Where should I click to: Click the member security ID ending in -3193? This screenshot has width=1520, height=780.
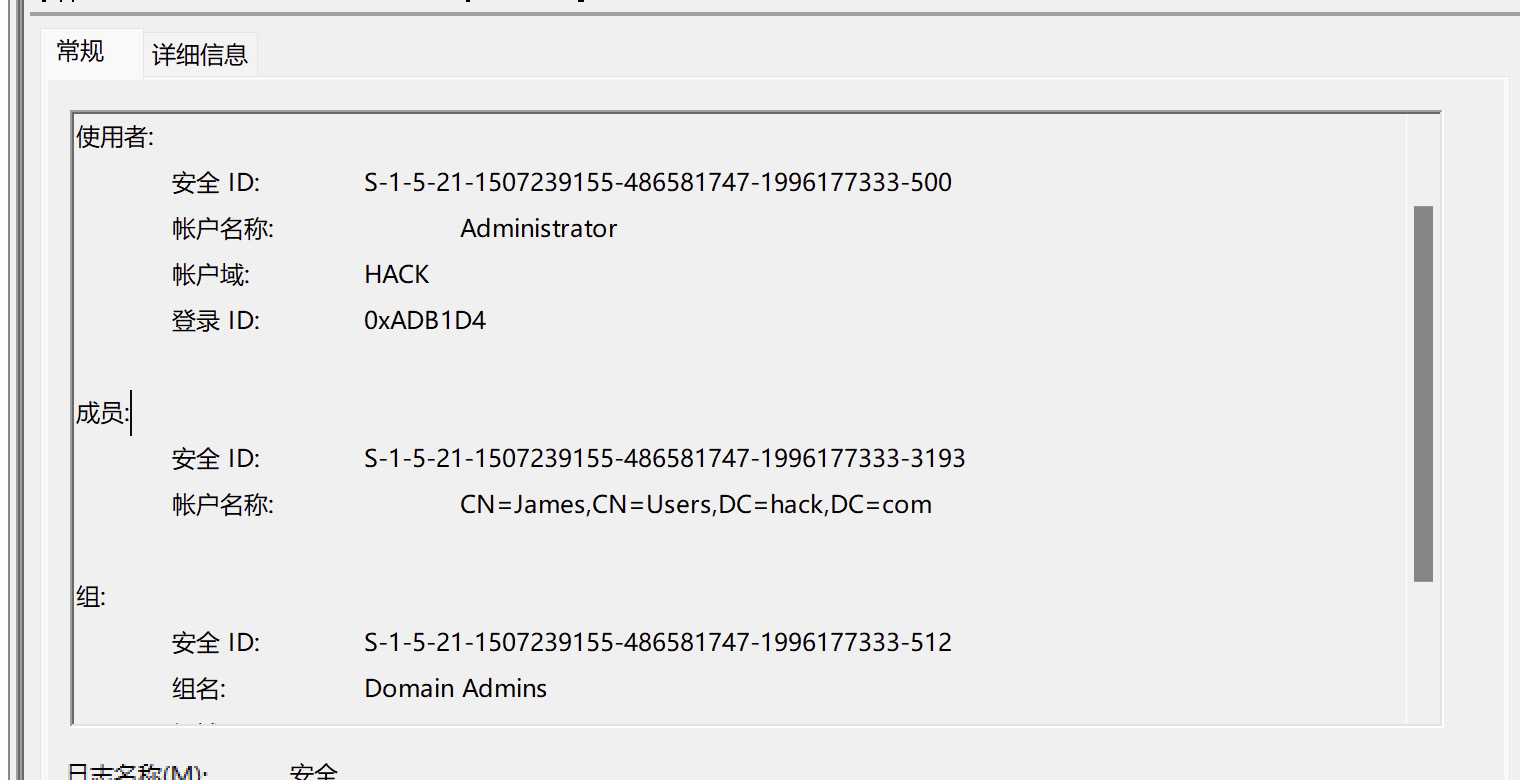[x=665, y=459]
